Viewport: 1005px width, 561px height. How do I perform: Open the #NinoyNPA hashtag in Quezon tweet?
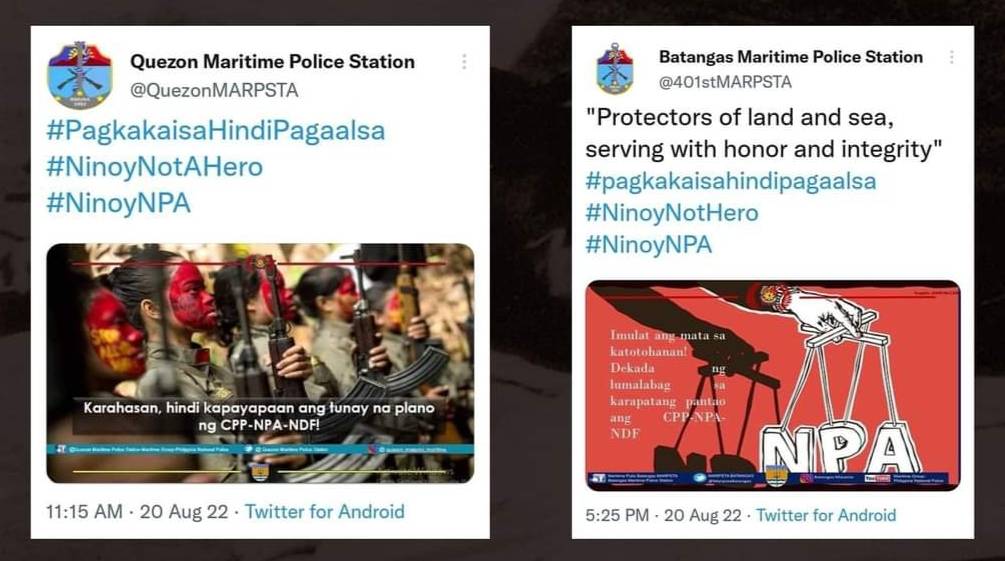pos(119,203)
